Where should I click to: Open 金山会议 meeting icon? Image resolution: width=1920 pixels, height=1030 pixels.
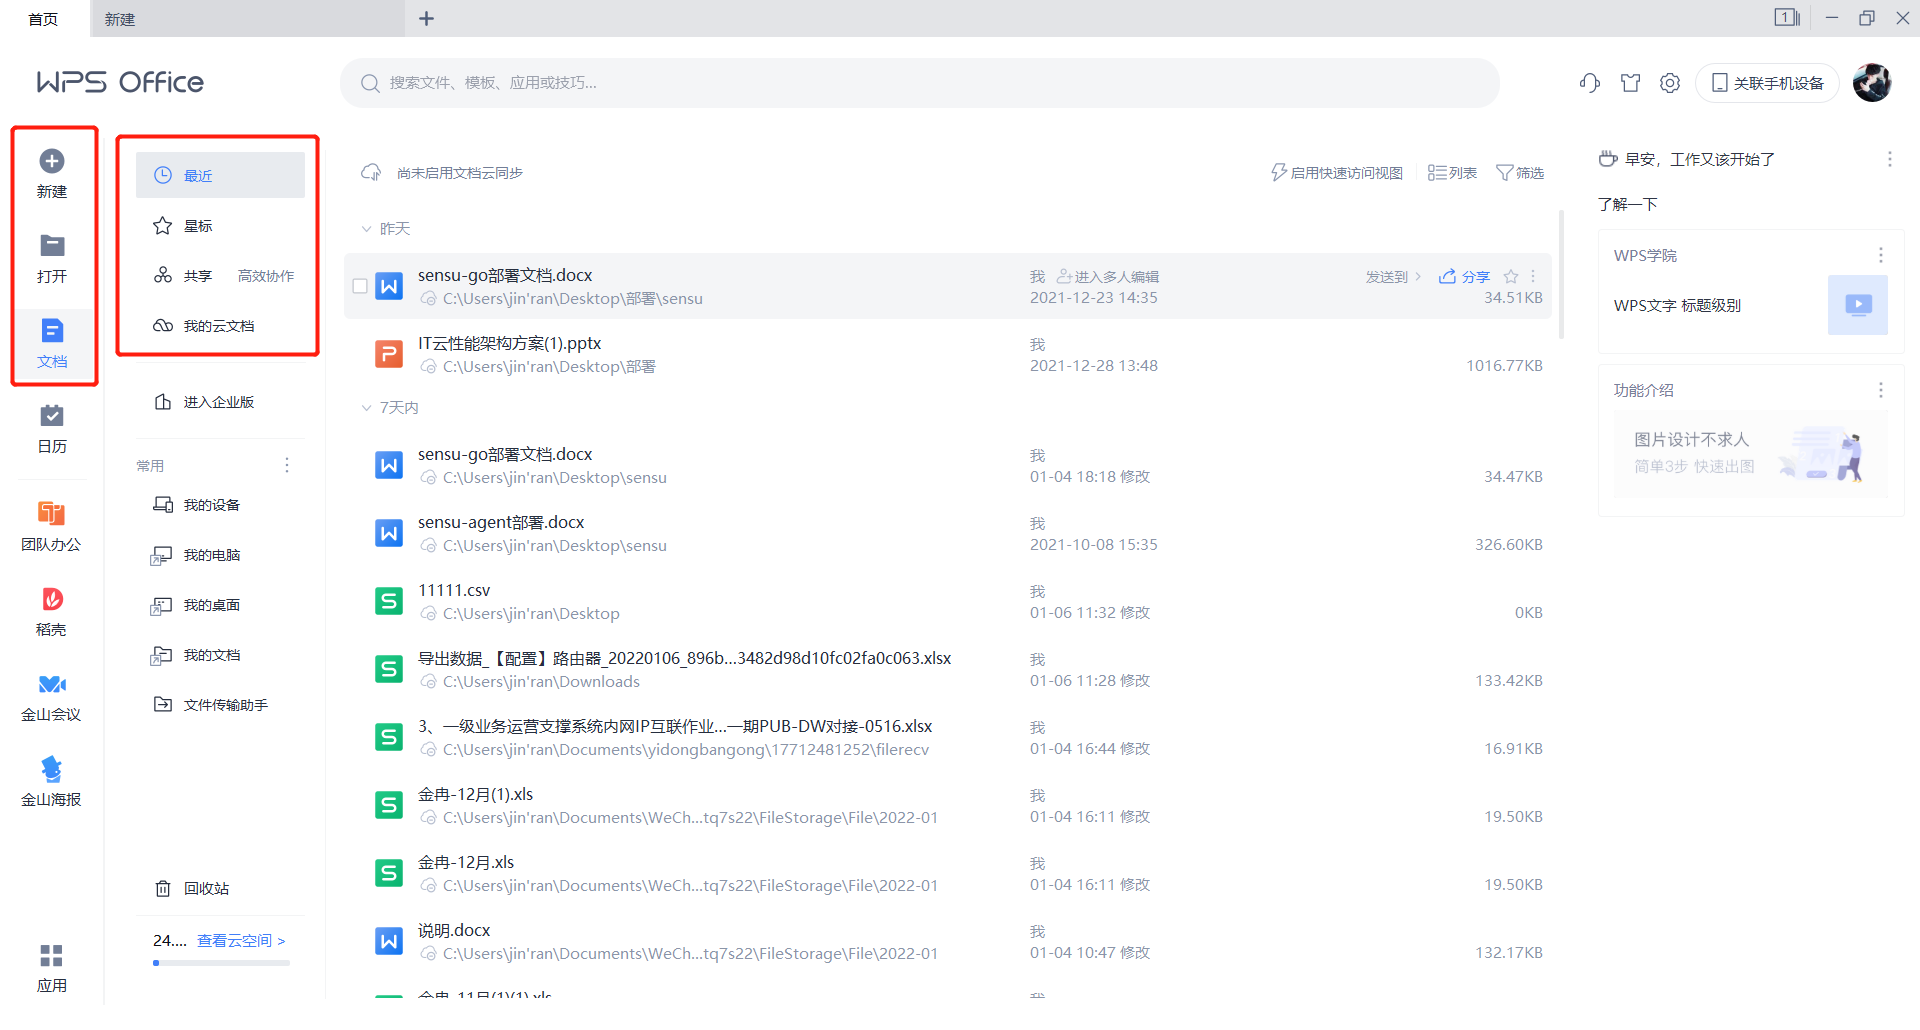[52, 697]
